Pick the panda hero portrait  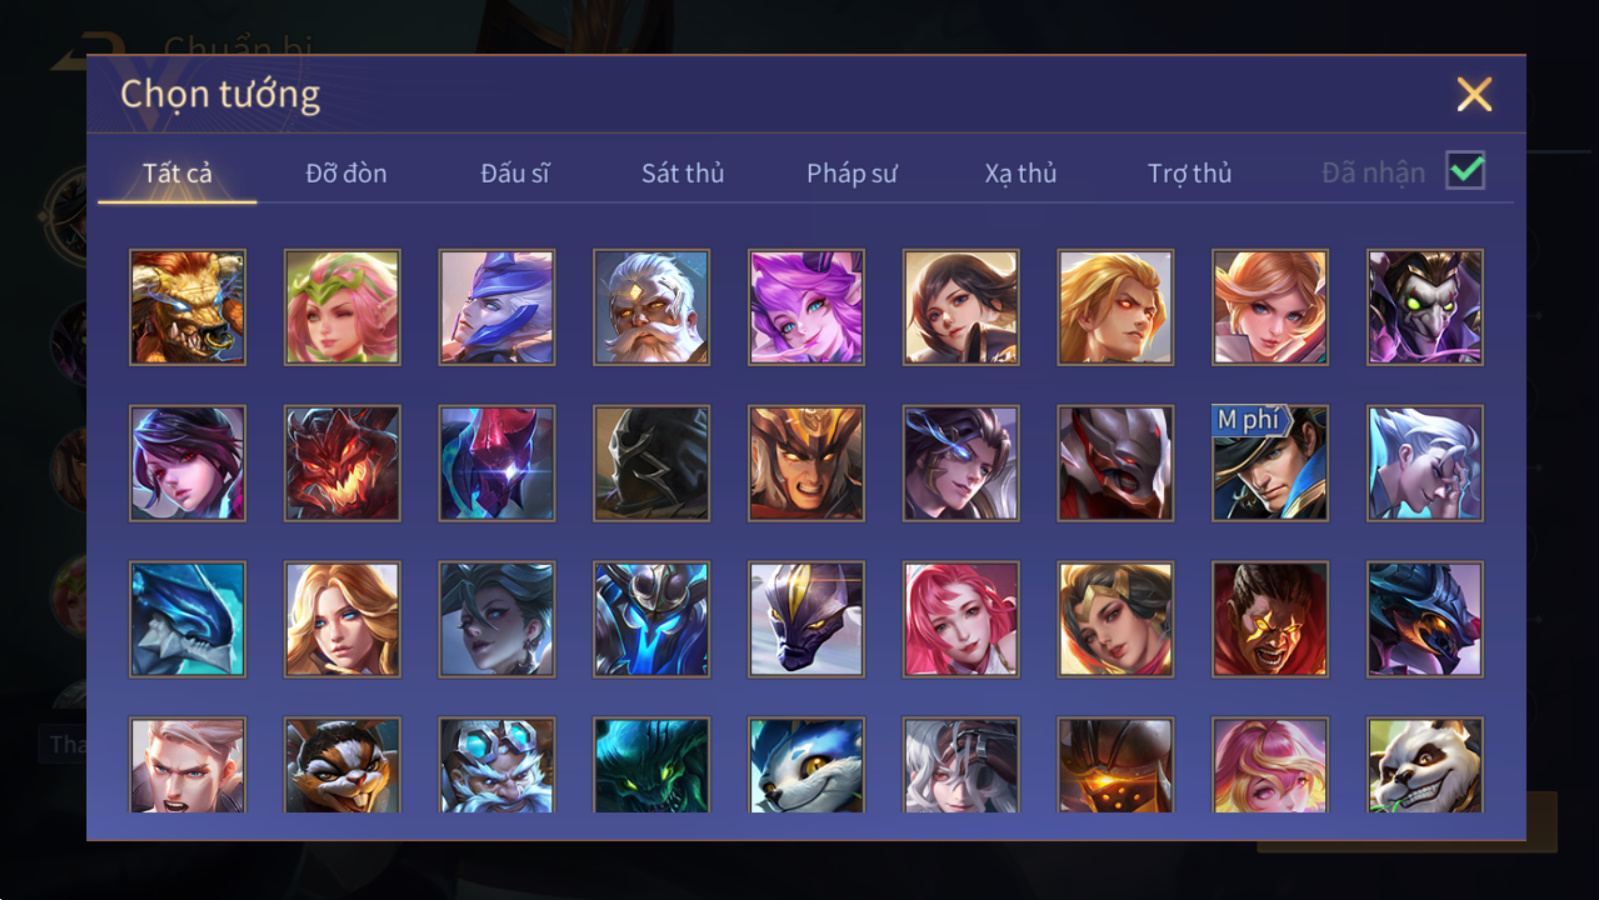point(1425,765)
